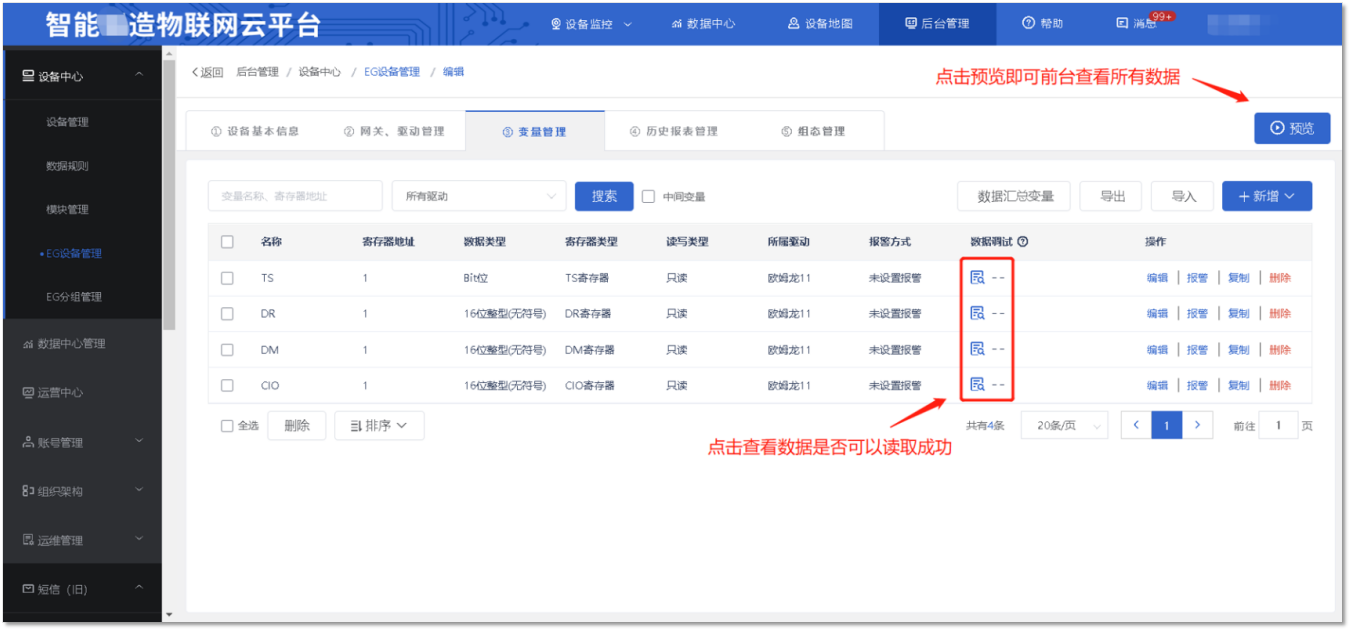Click the 预览 preview button
Viewport: 1351px width, 631px height.
click(1292, 128)
